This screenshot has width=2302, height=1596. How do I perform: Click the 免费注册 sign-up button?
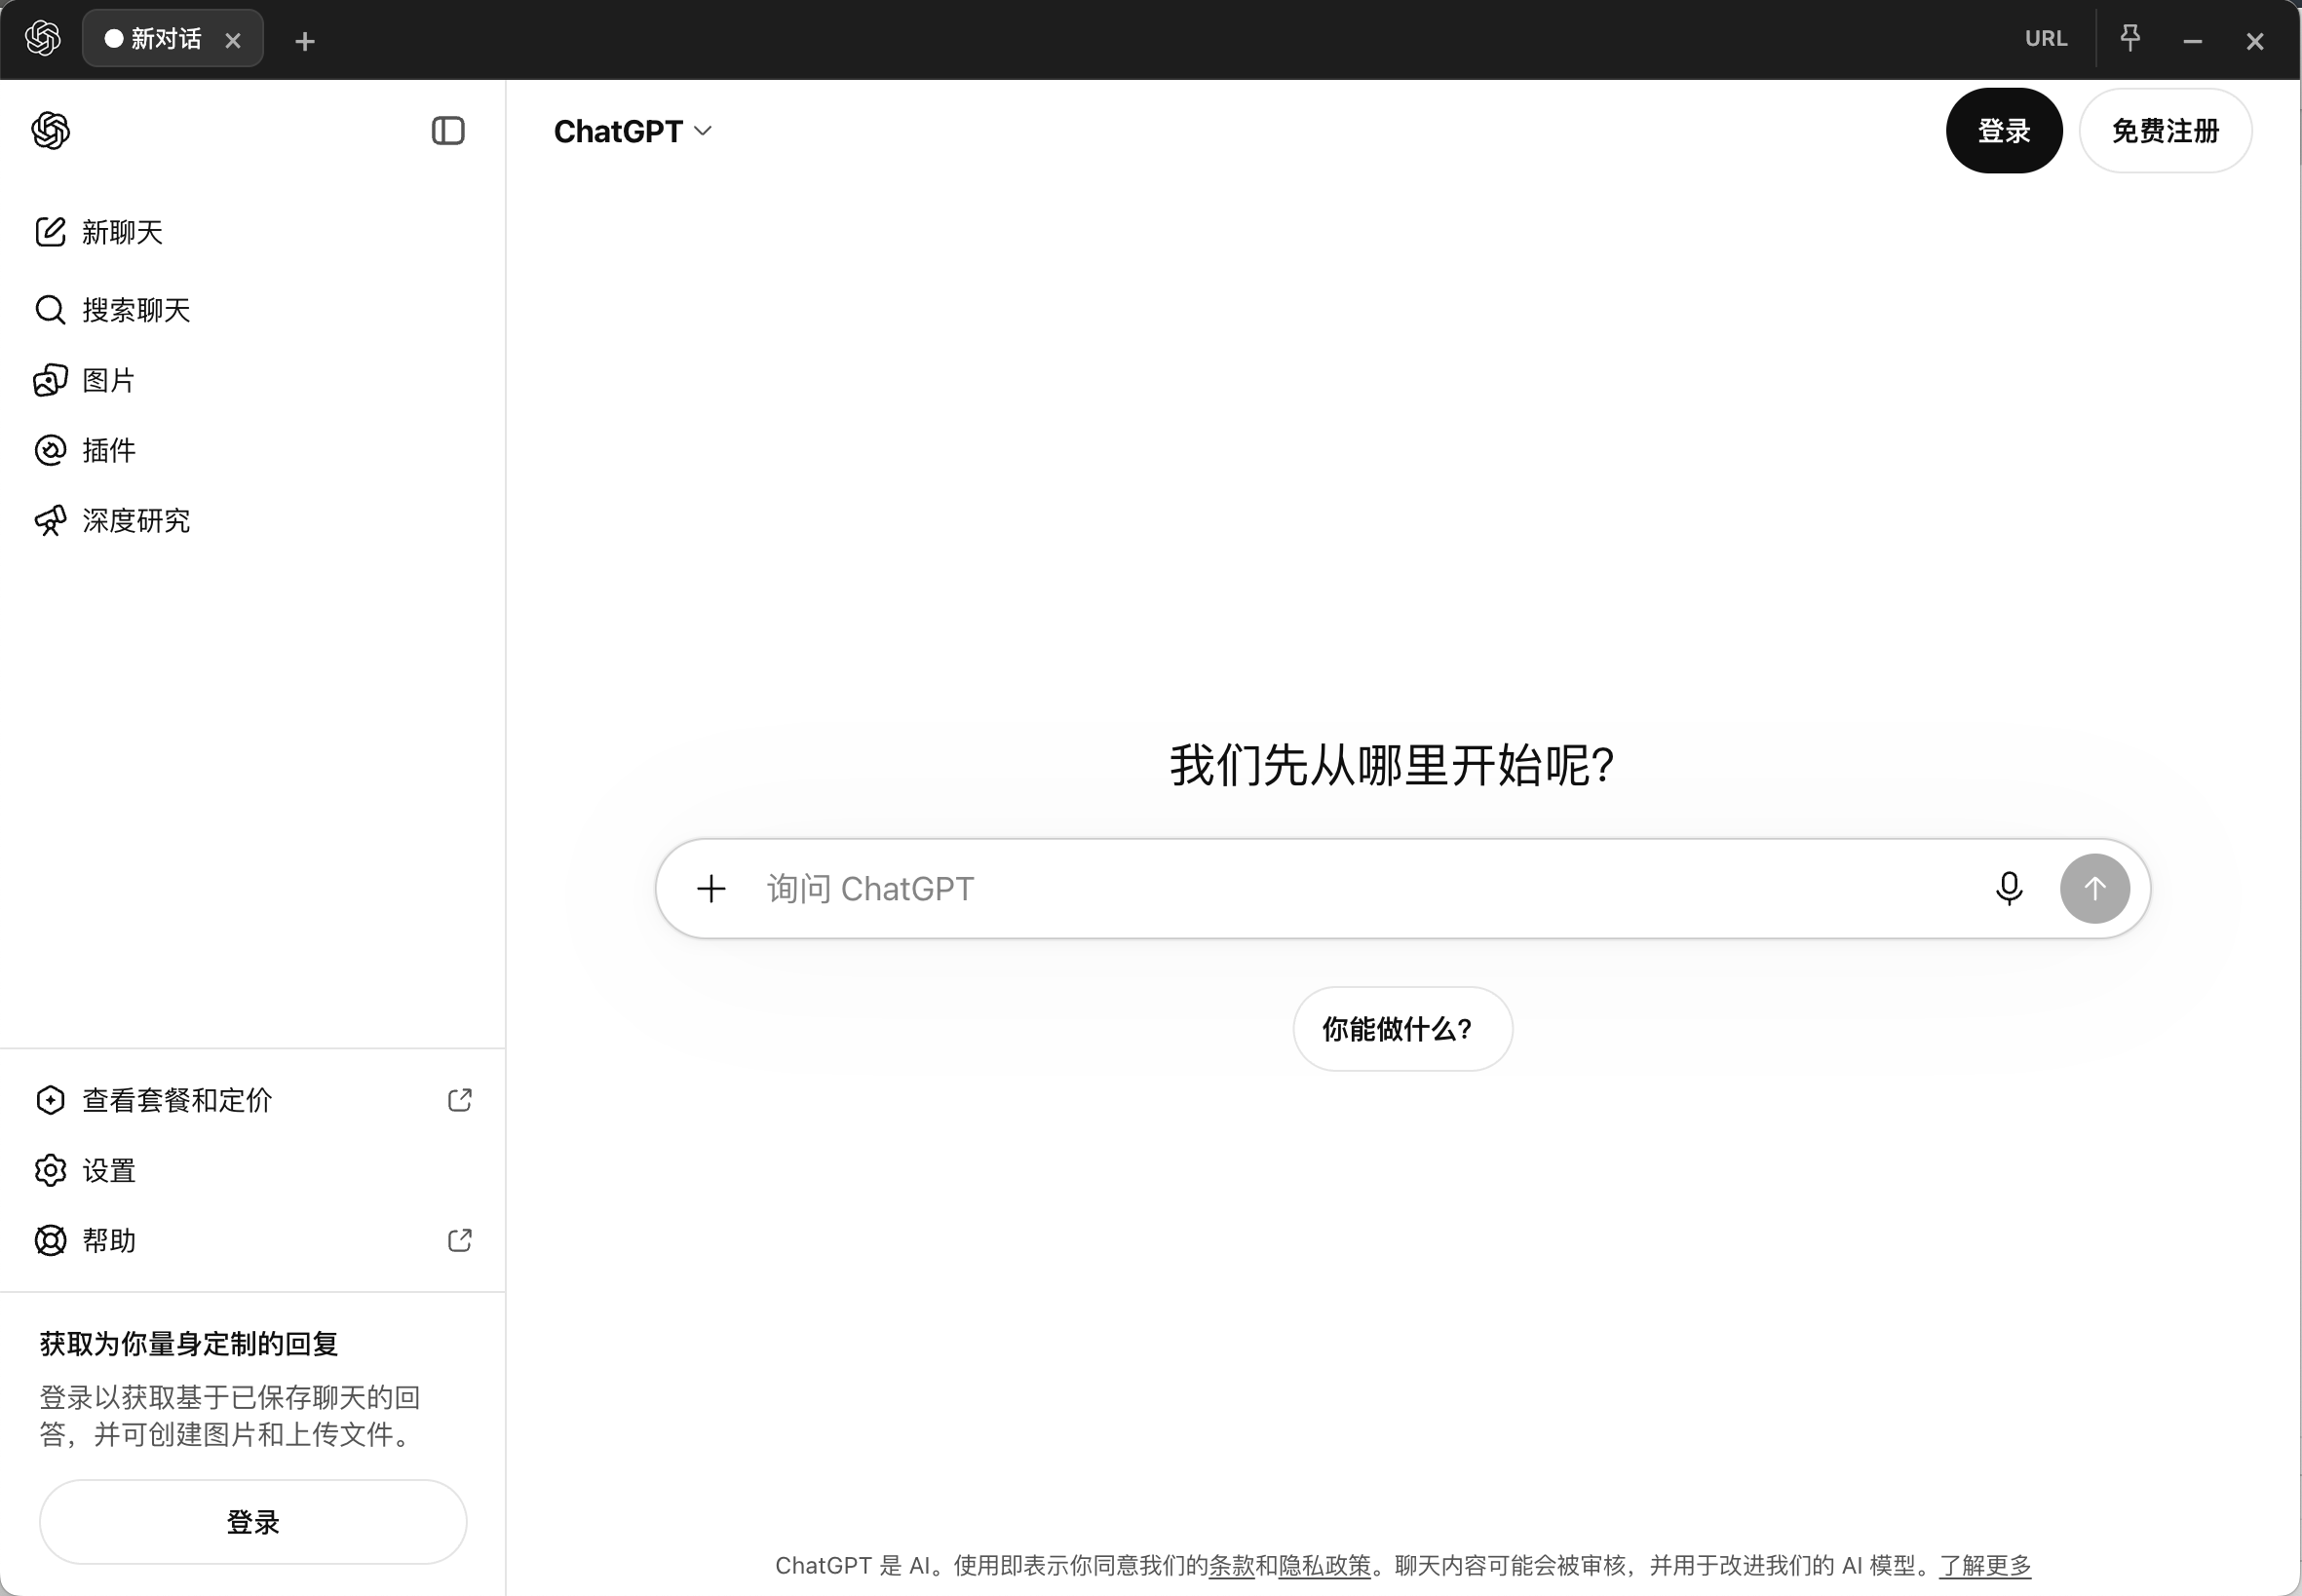pyautogui.click(x=2165, y=131)
